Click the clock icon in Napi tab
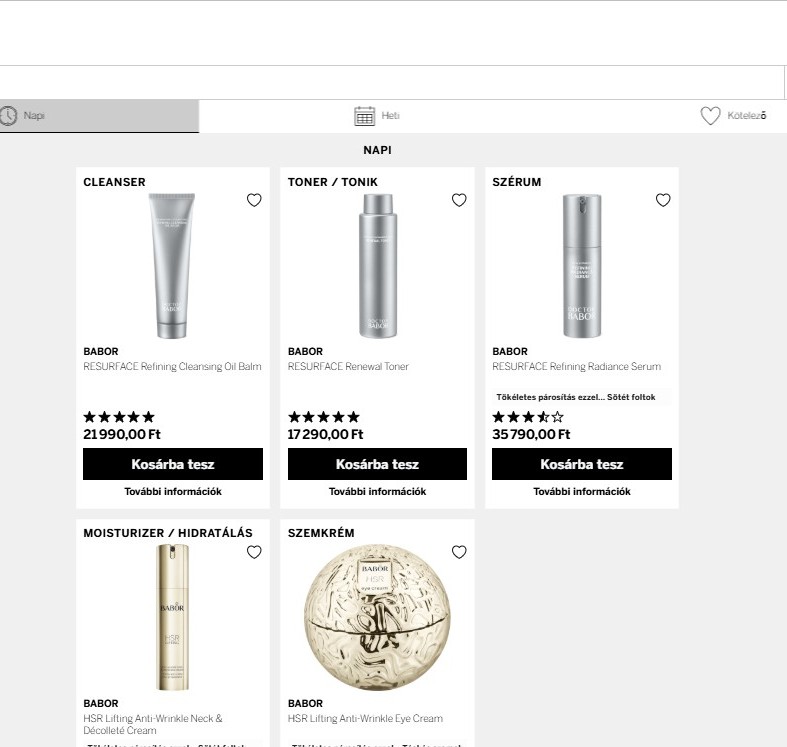 pos(9,116)
